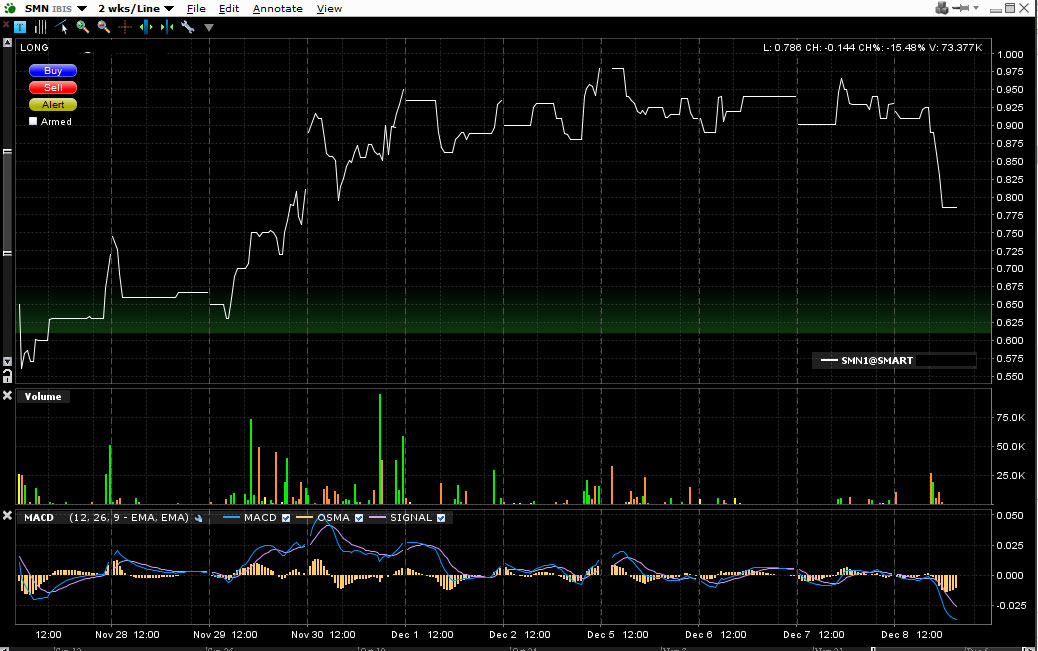
Task: Compress the chart time span arrows
Action: 167,27
